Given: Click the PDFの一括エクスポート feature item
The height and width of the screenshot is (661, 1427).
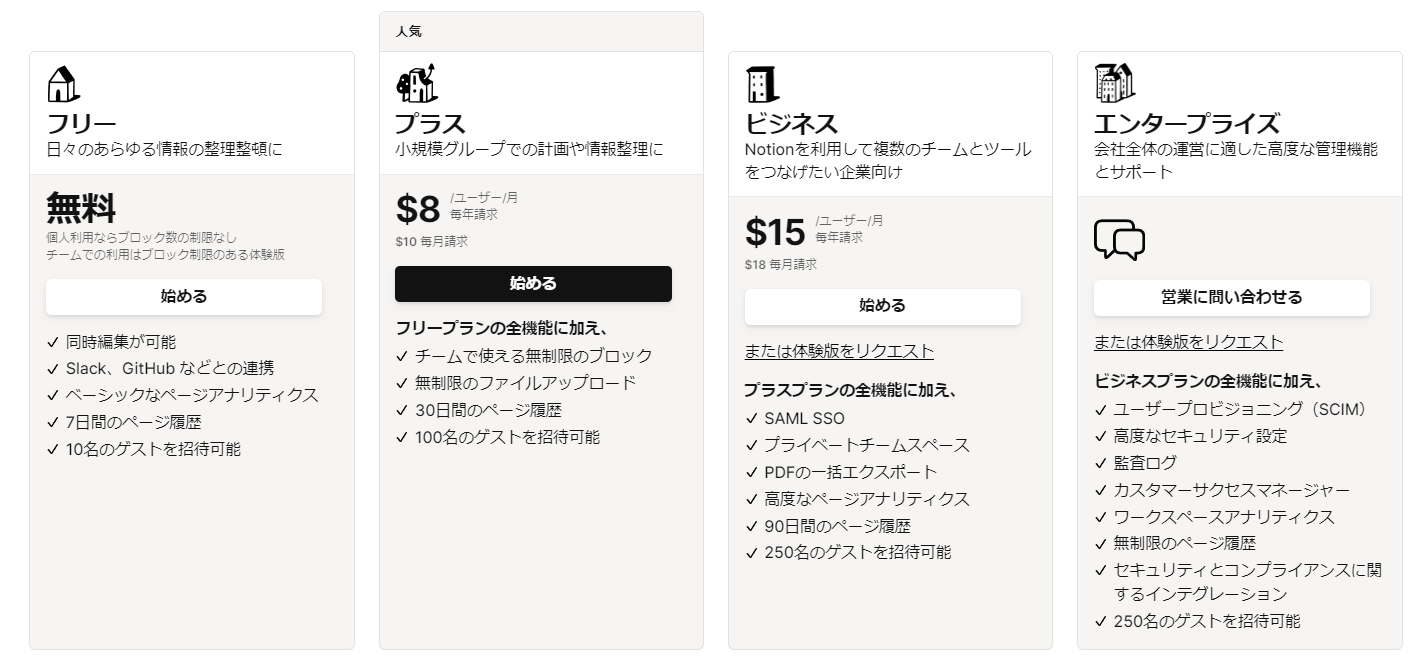Looking at the screenshot, I should pos(851,472).
